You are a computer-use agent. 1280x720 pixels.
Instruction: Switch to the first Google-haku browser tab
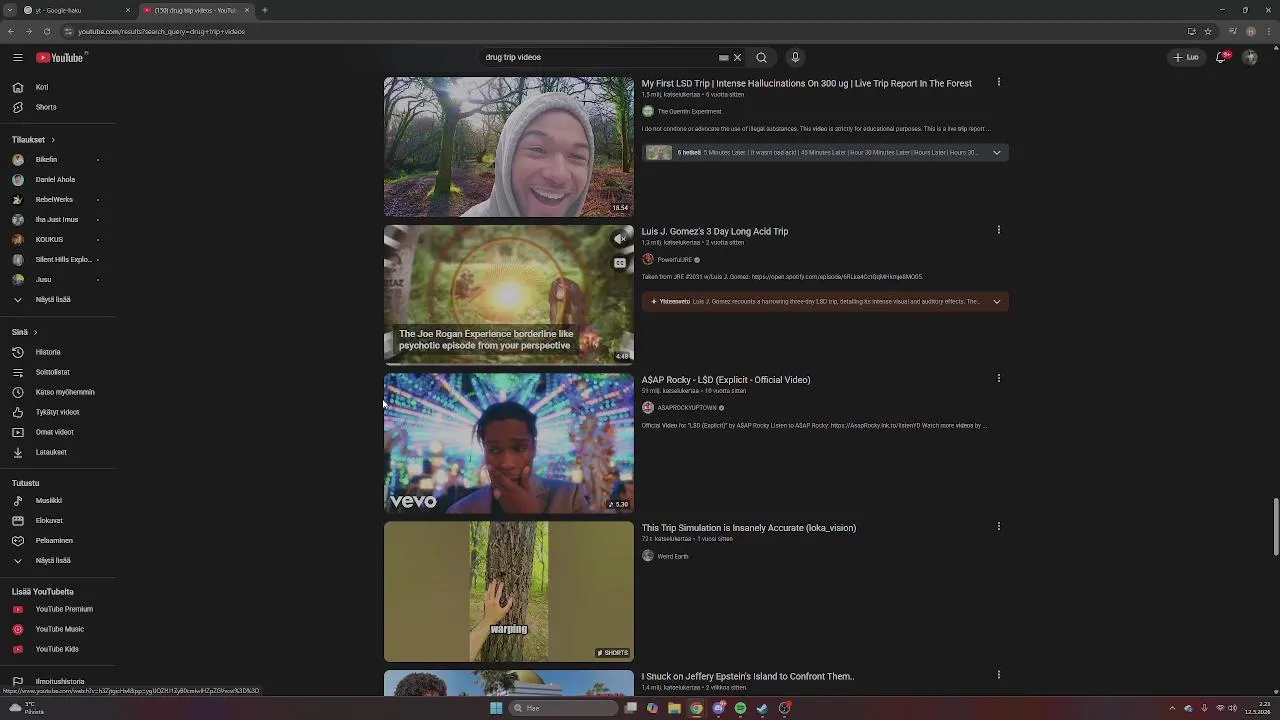click(76, 10)
